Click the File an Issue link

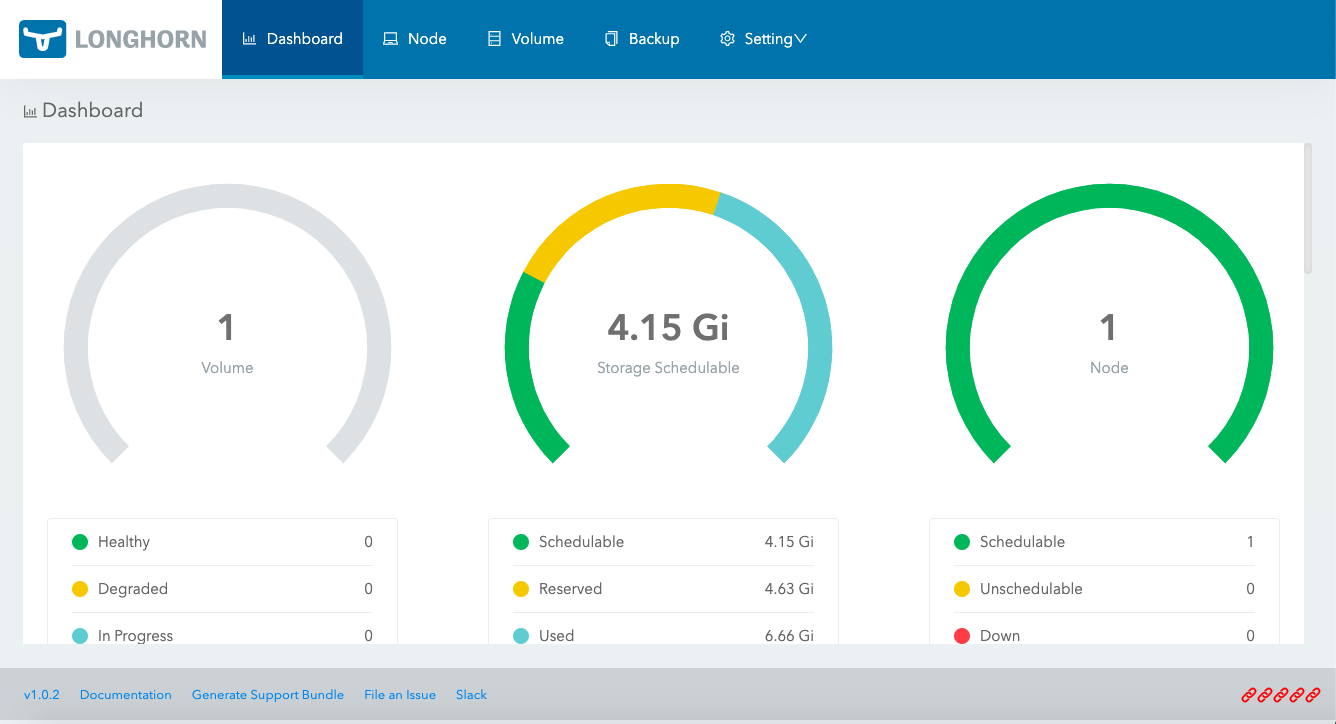coord(400,694)
